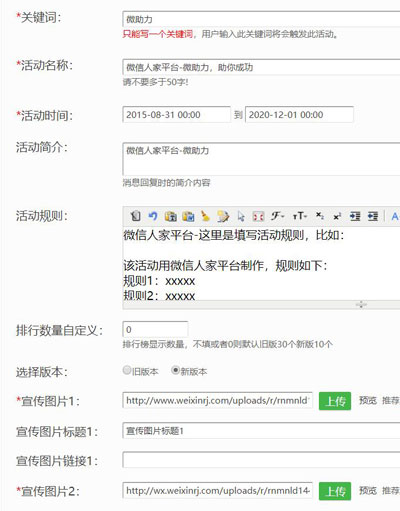The image size is (400, 511).
Task: Click into the 活动简介 textarea
Action: 261,159
